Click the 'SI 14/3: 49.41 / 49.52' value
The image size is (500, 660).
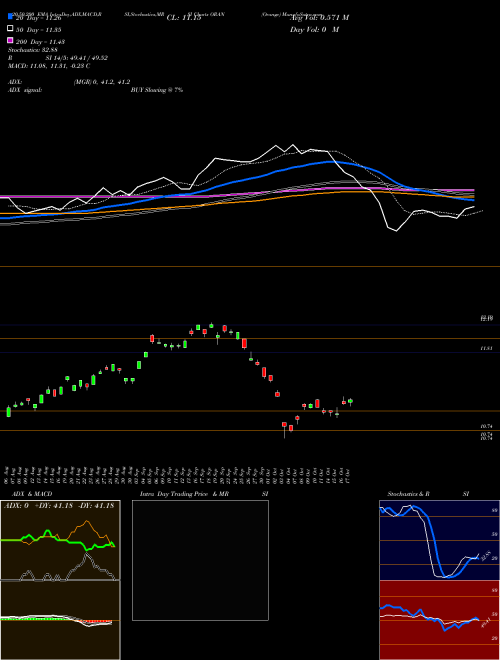pos(77,58)
